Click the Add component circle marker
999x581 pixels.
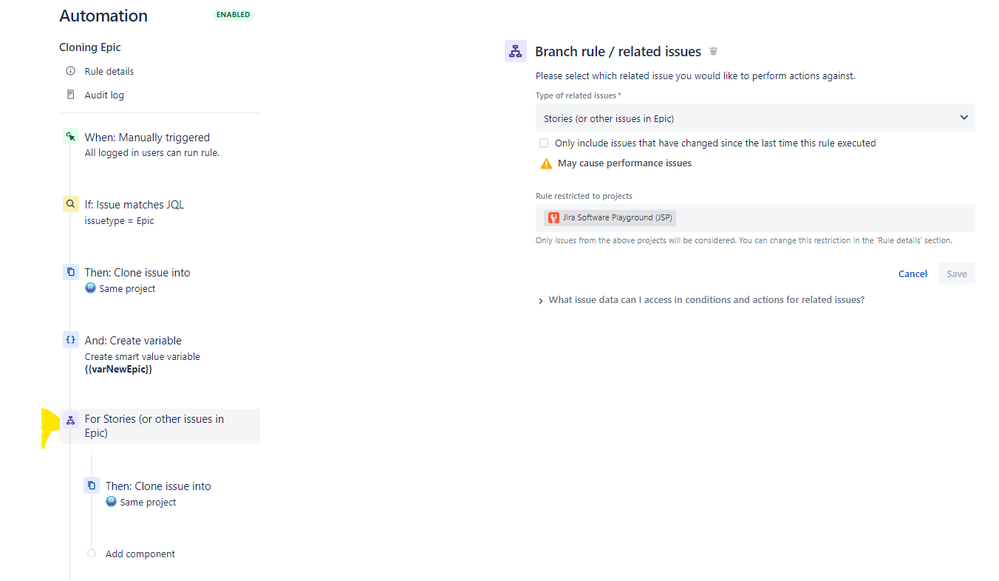[92, 553]
